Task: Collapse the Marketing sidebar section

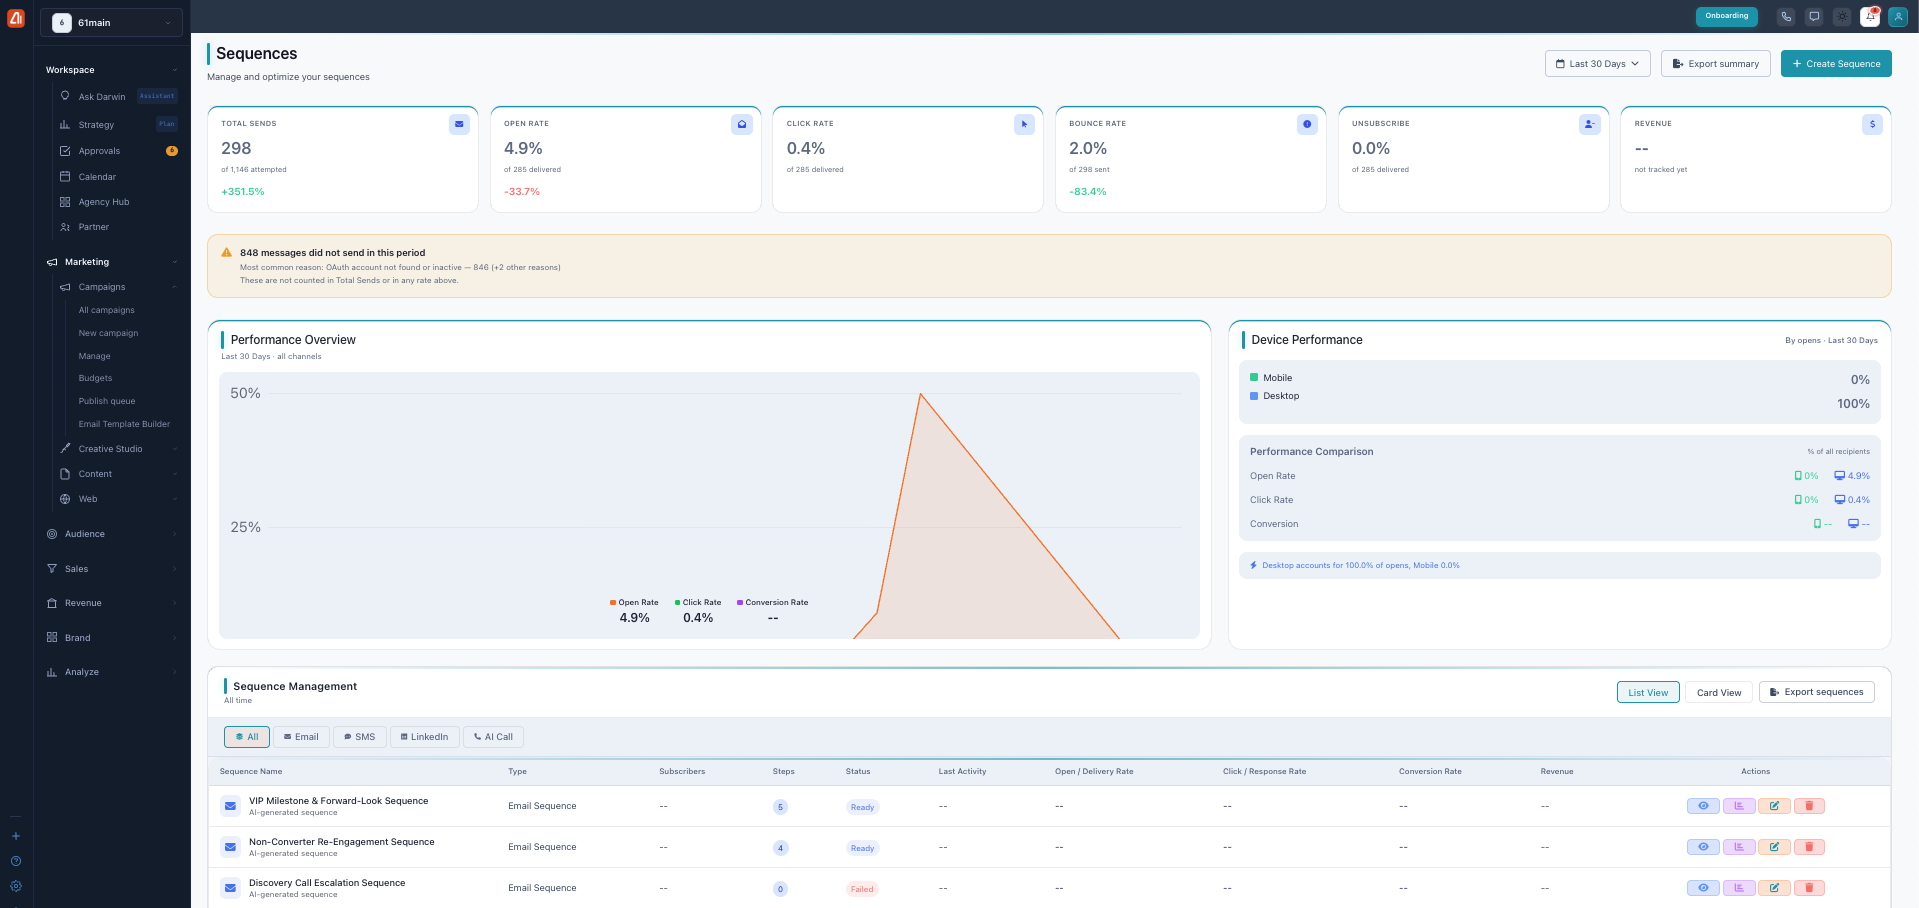Action: pyautogui.click(x=111, y=262)
